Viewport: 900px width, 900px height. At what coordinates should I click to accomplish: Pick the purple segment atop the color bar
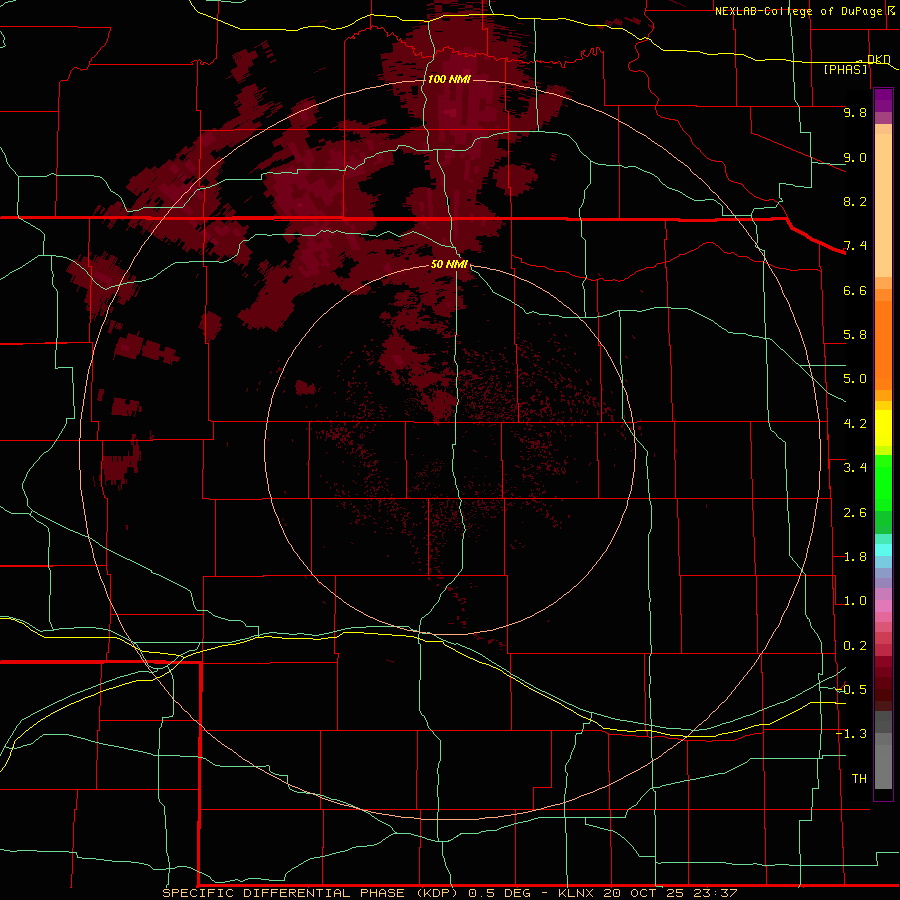[x=883, y=100]
